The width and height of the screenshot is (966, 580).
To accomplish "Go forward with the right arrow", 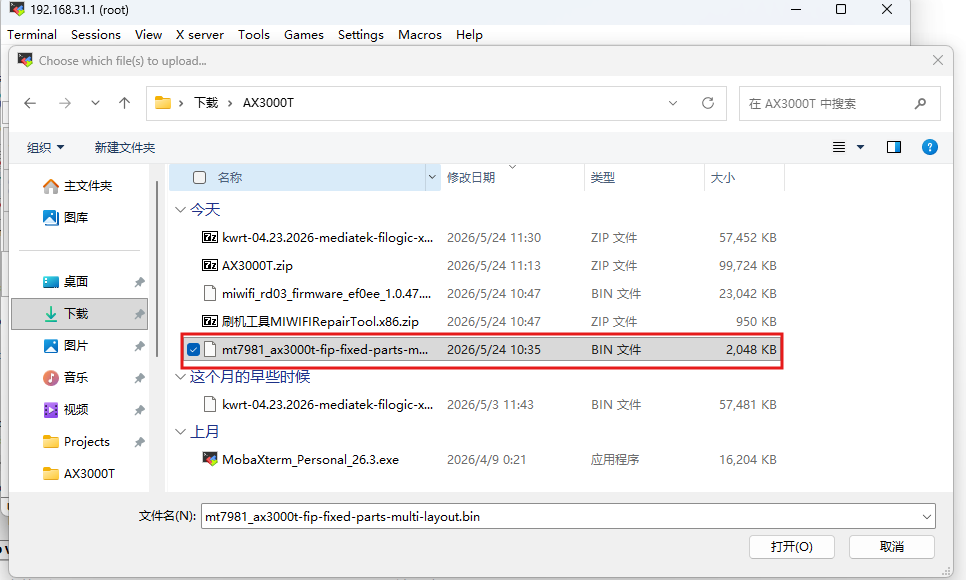I will pyautogui.click(x=65, y=104).
